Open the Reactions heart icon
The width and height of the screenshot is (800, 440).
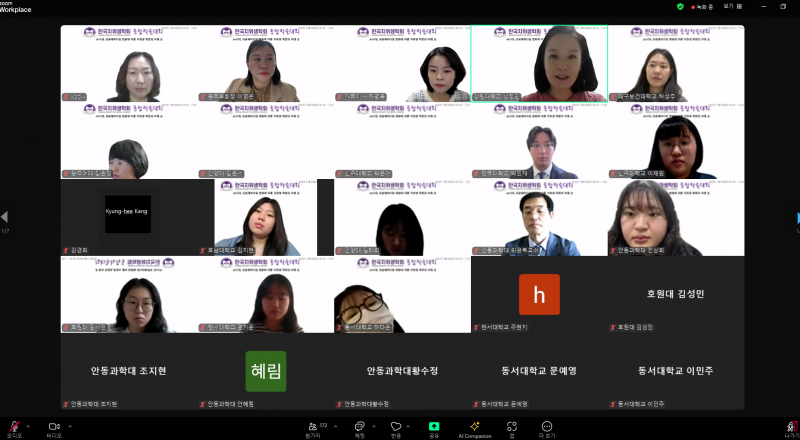point(396,425)
